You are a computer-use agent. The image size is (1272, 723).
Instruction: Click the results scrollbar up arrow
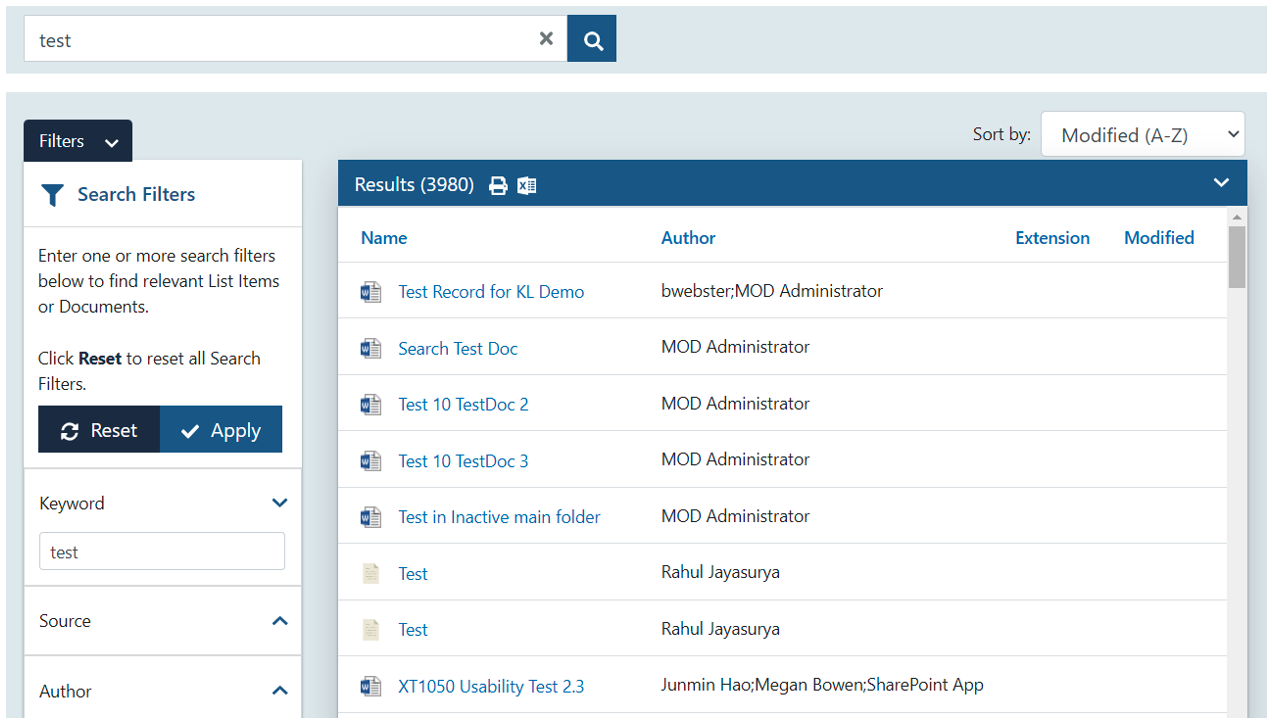pyautogui.click(x=1237, y=217)
